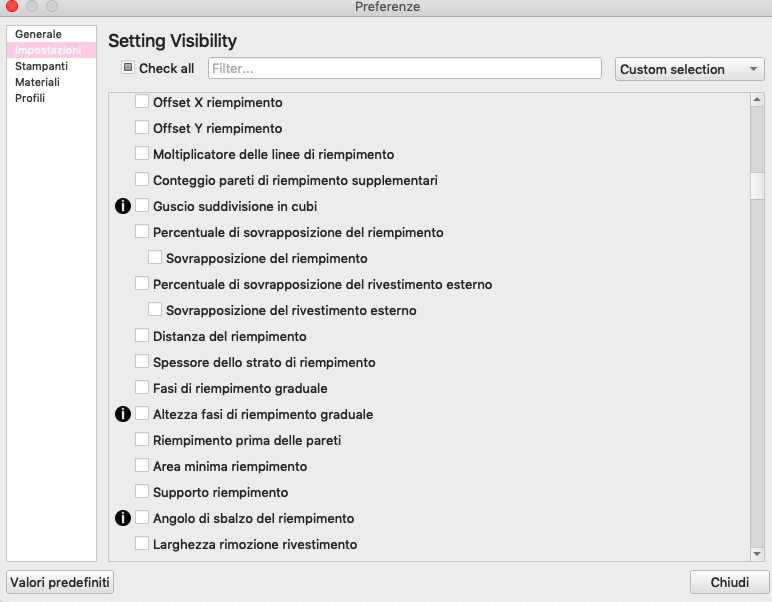This screenshot has width=772, height=602.
Task: Toggle the Check all checkbox
Action: click(x=128, y=68)
